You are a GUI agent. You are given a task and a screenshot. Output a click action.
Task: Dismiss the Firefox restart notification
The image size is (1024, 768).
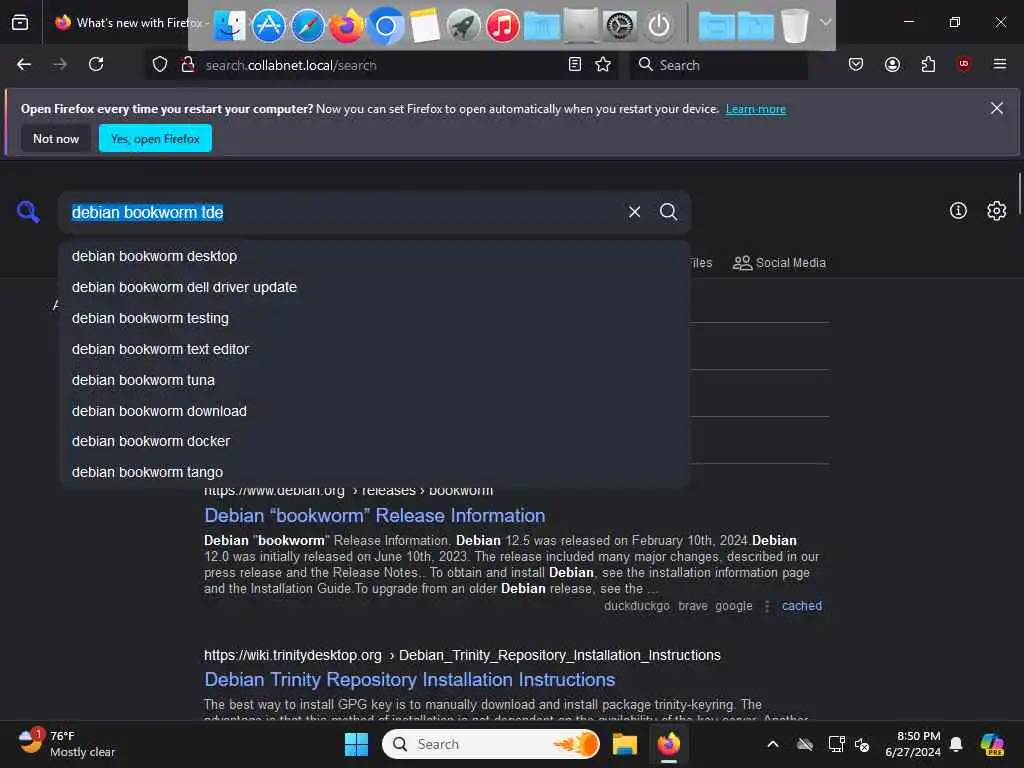click(997, 108)
